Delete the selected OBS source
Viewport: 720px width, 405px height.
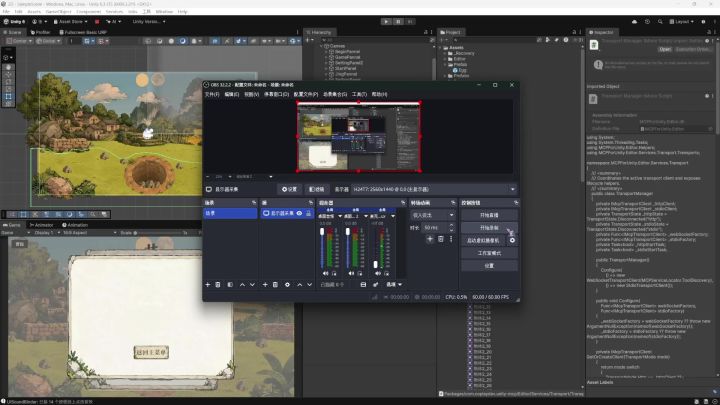(x=276, y=285)
